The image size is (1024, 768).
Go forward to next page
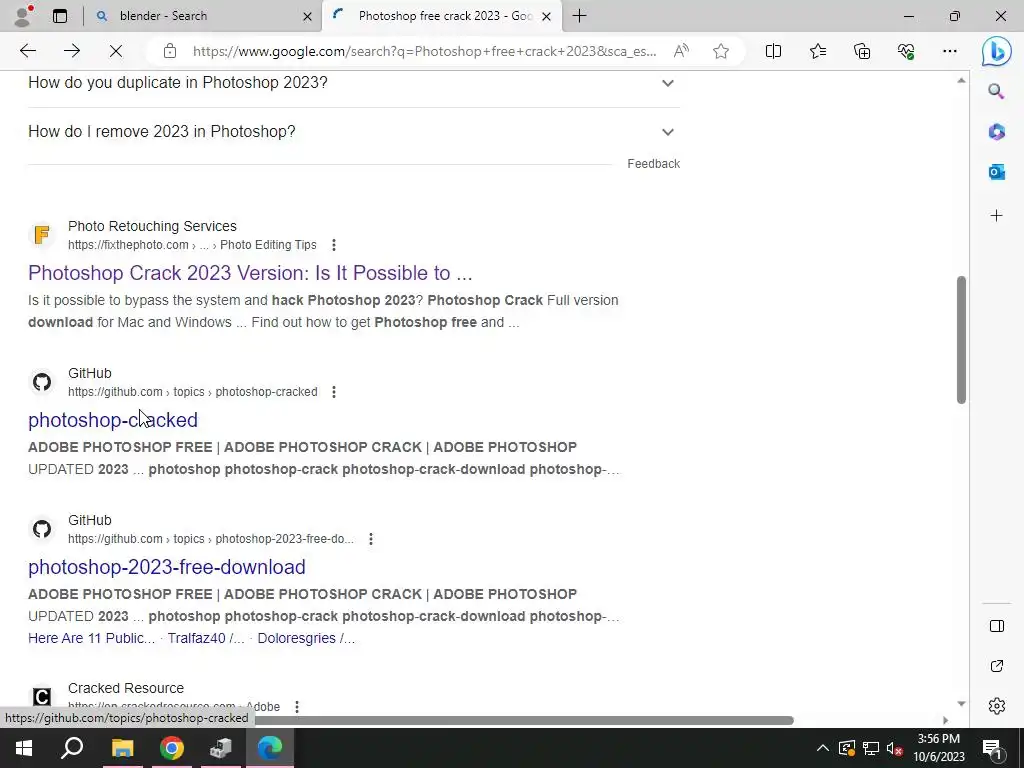point(72,51)
